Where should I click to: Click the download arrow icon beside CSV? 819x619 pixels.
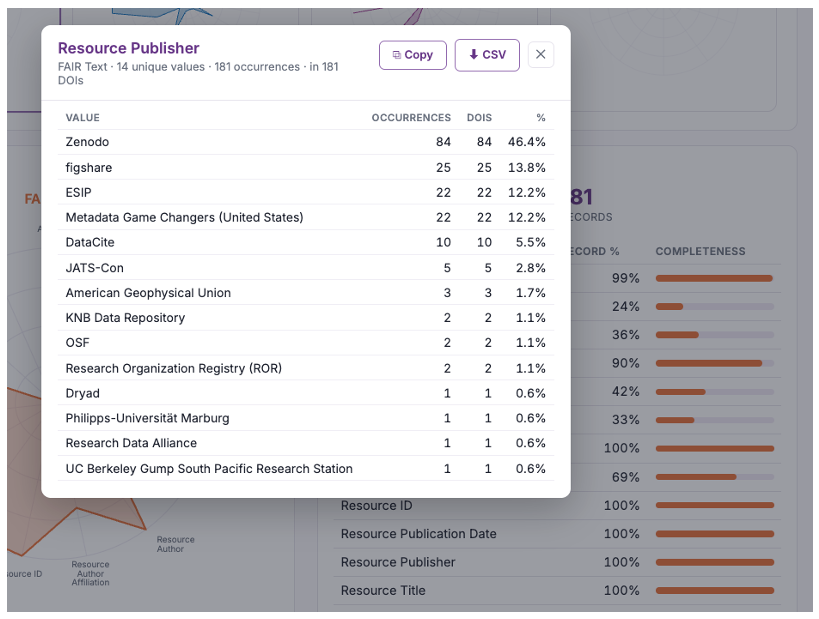coord(473,54)
